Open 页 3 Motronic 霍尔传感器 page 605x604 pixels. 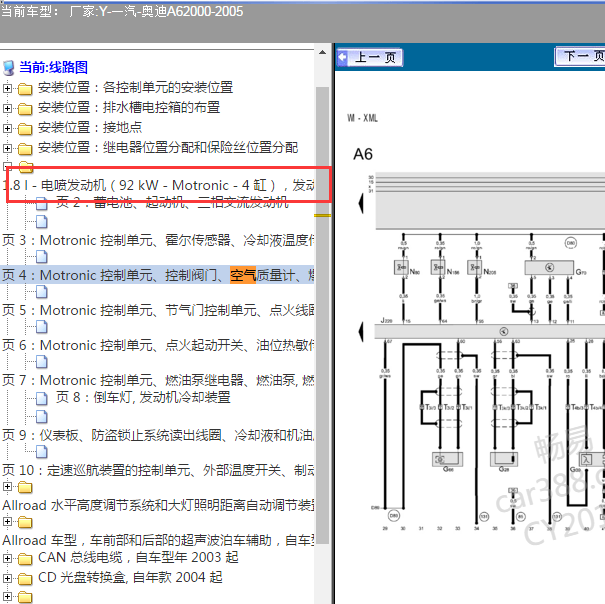[159, 240]
